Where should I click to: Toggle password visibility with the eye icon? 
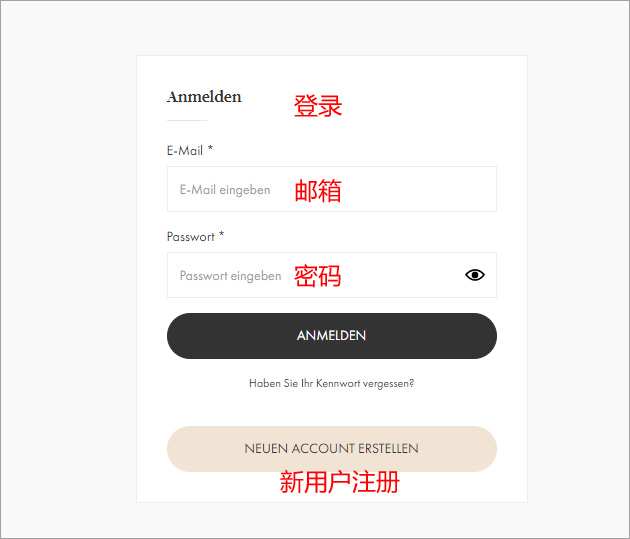(x=475, y=275)
